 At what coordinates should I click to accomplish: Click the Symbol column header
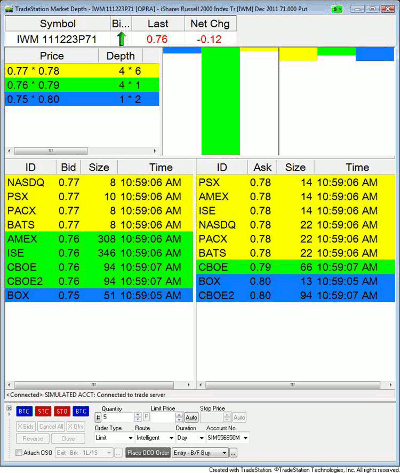point(58,24)
